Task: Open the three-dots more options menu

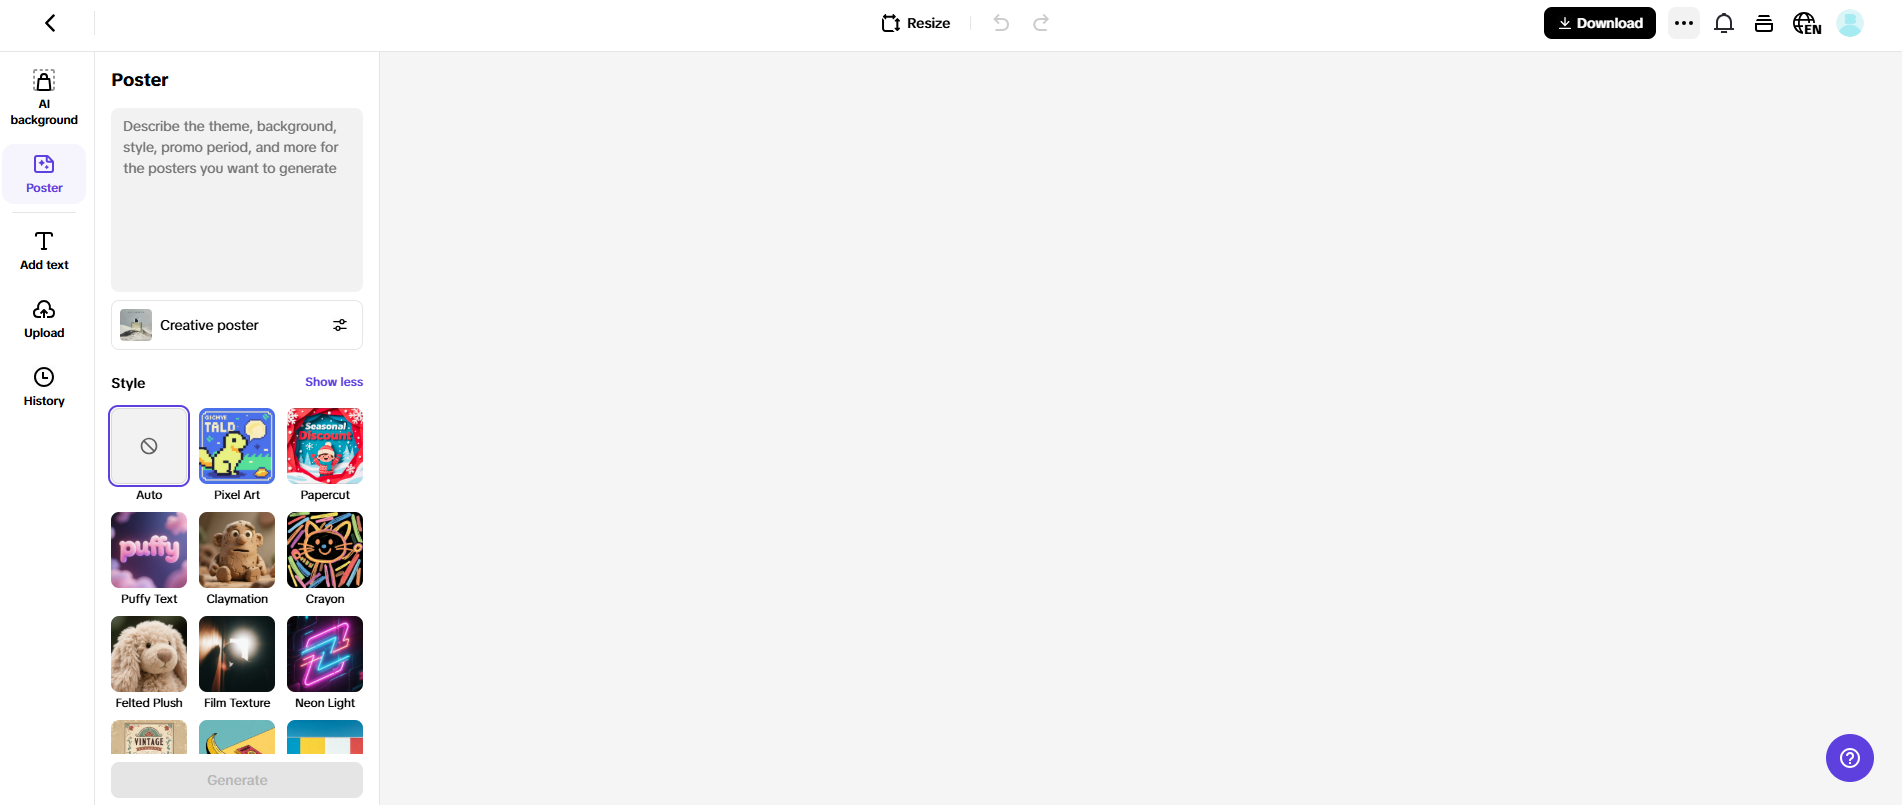Action: click(1684, 23)
